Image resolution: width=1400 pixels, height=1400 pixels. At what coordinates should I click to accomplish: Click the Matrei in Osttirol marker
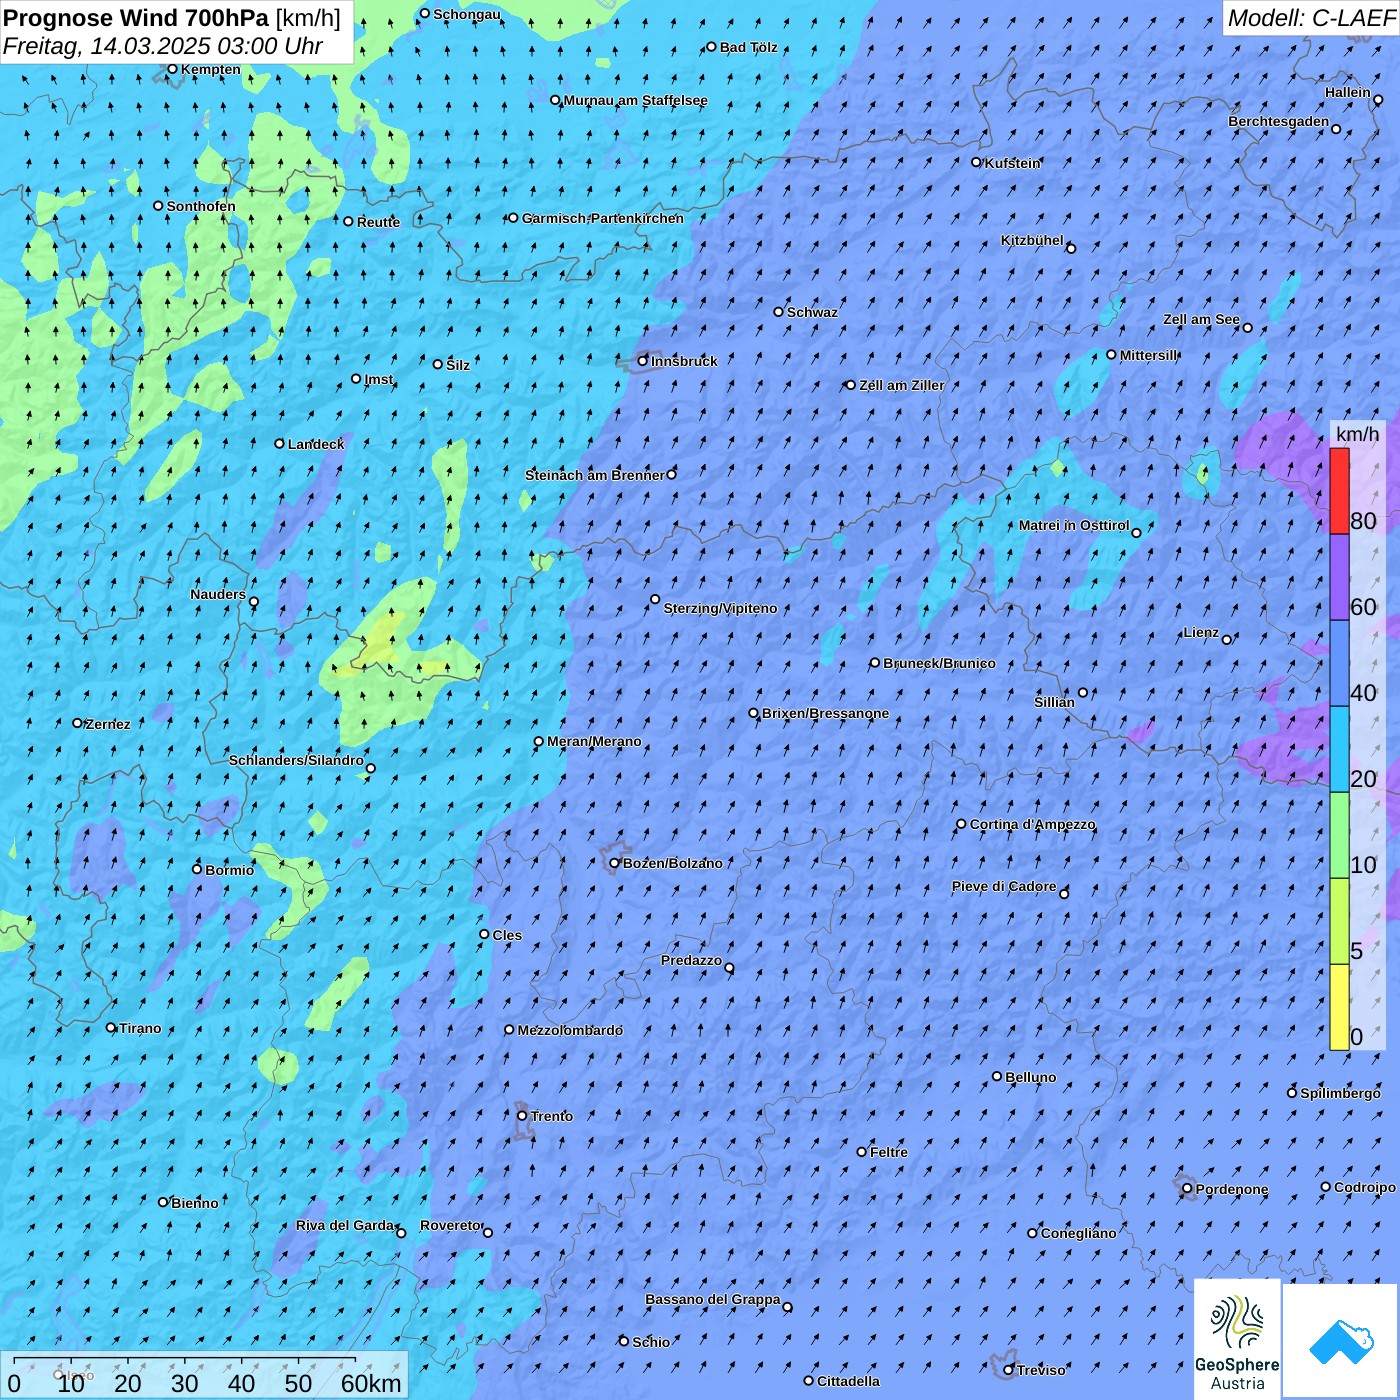coord(1136,533)
